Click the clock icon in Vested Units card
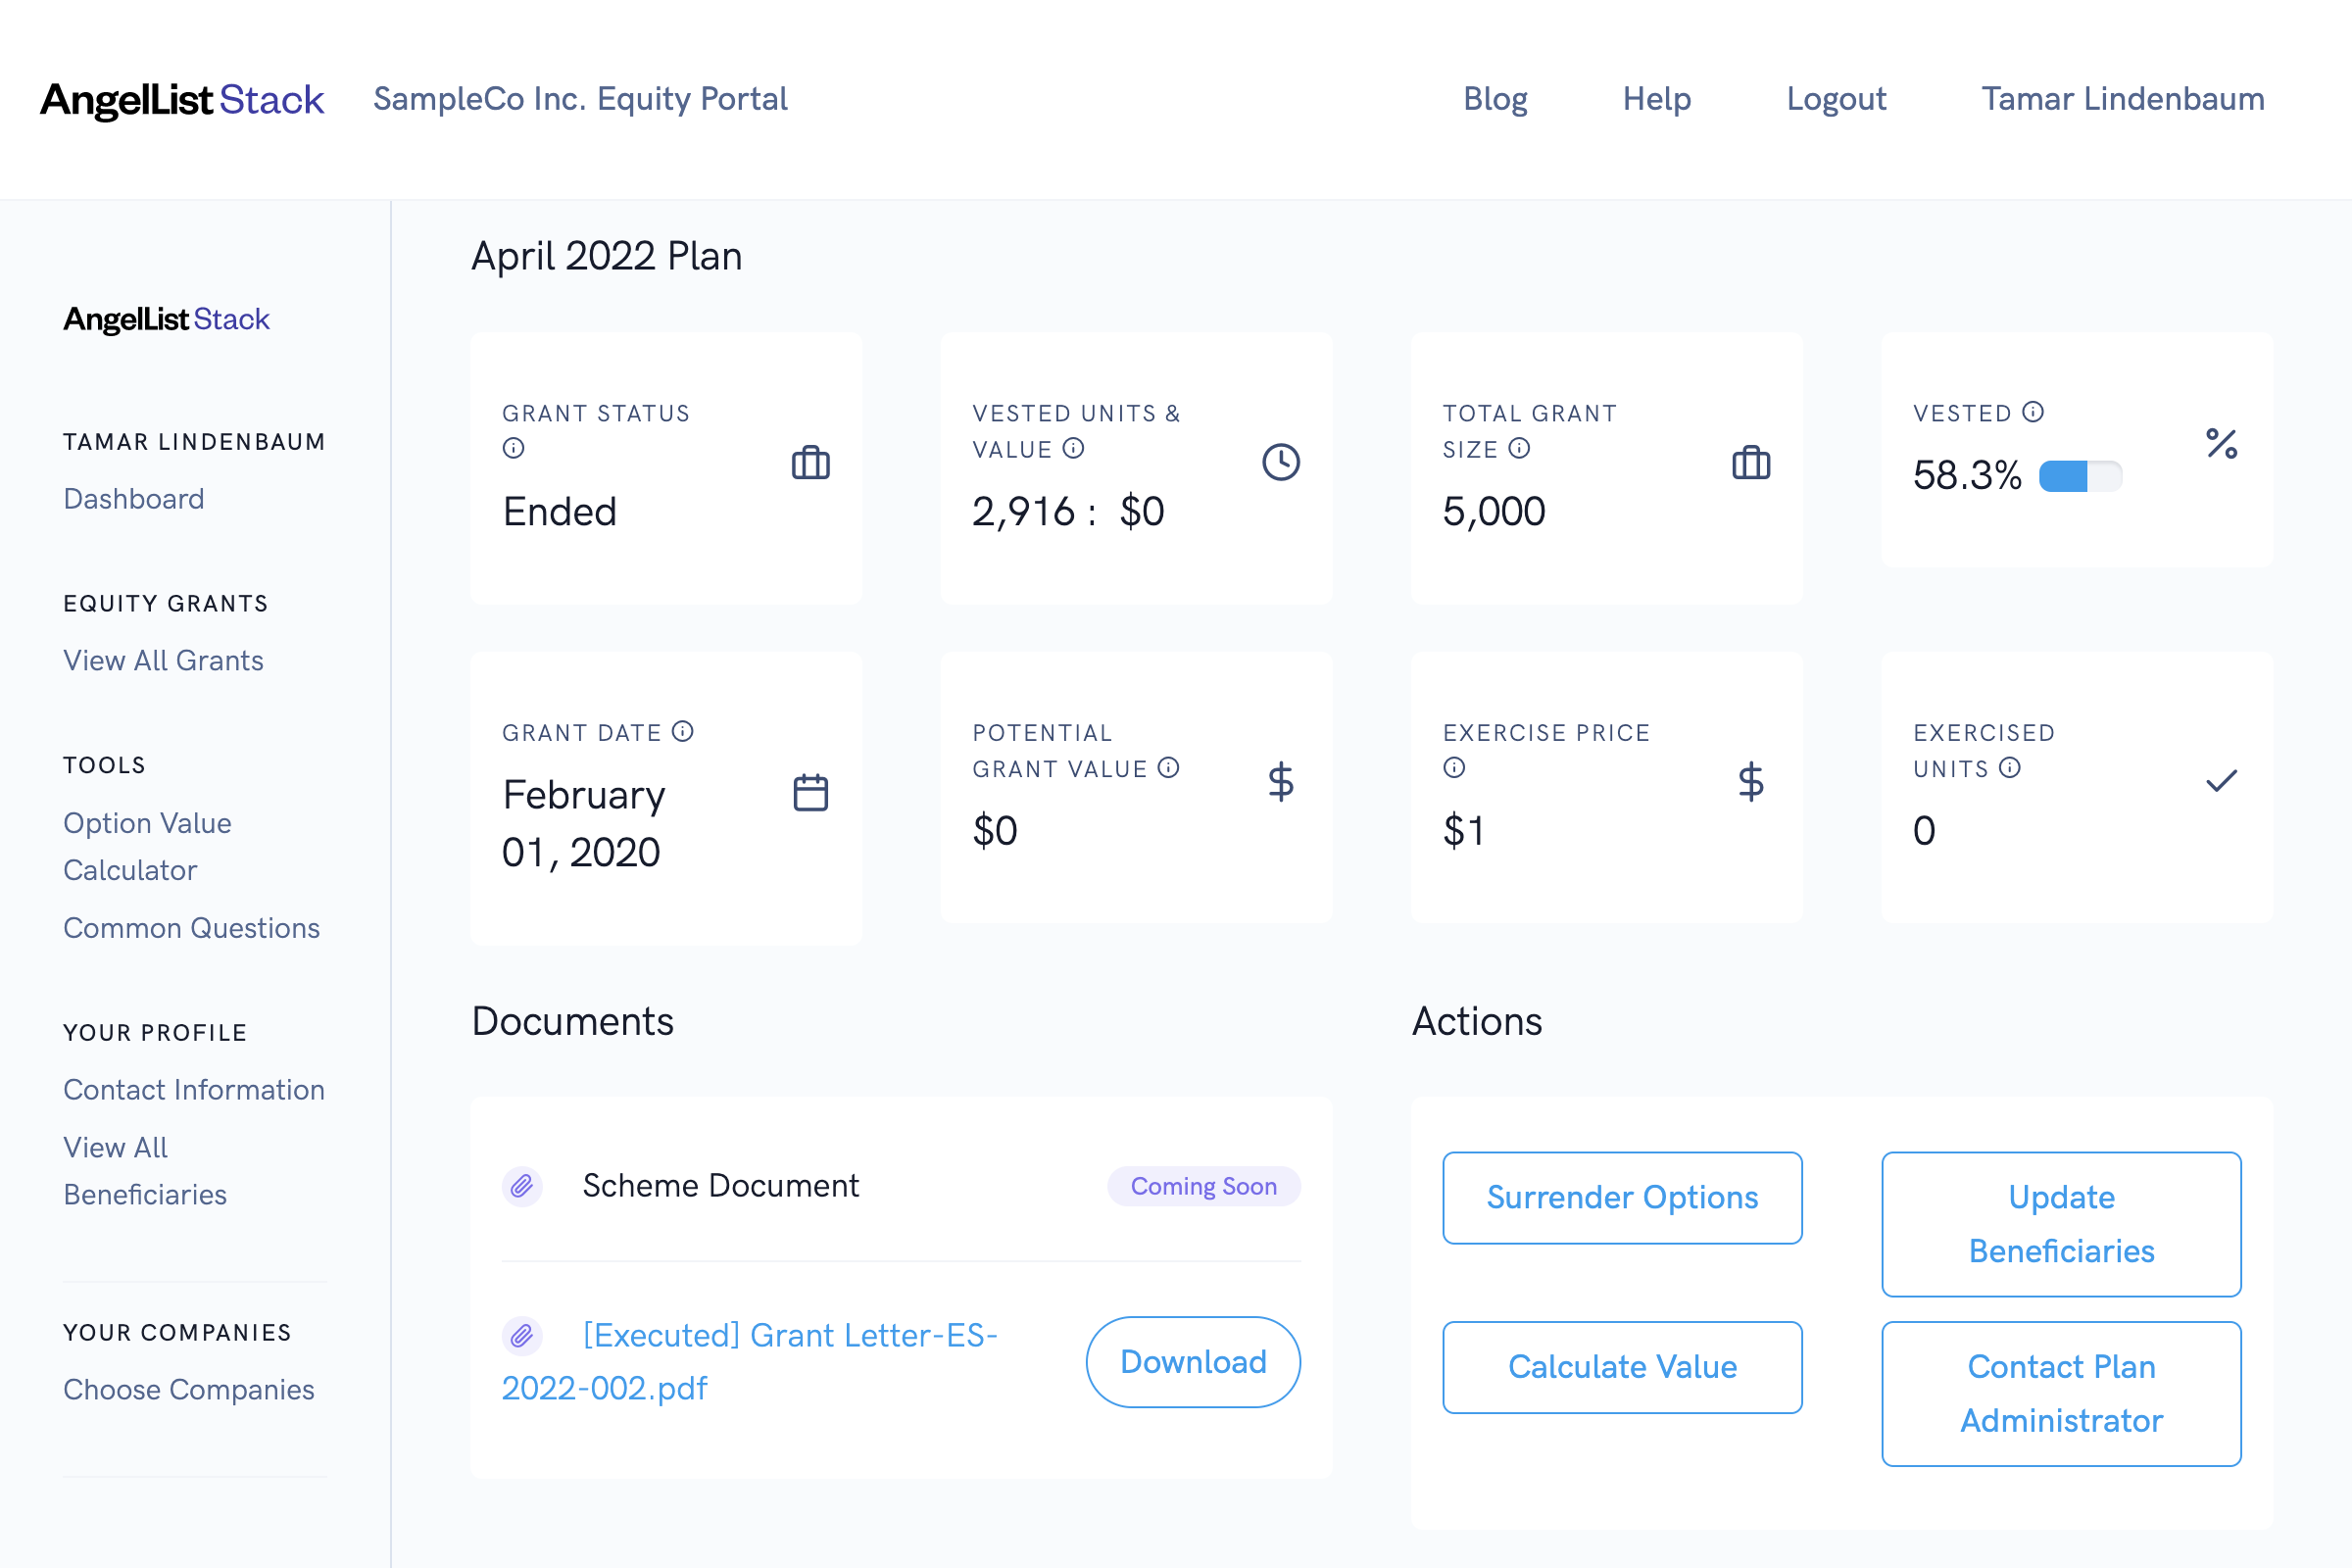This screenshot has height=1568, width=2352. [1280, 462]
